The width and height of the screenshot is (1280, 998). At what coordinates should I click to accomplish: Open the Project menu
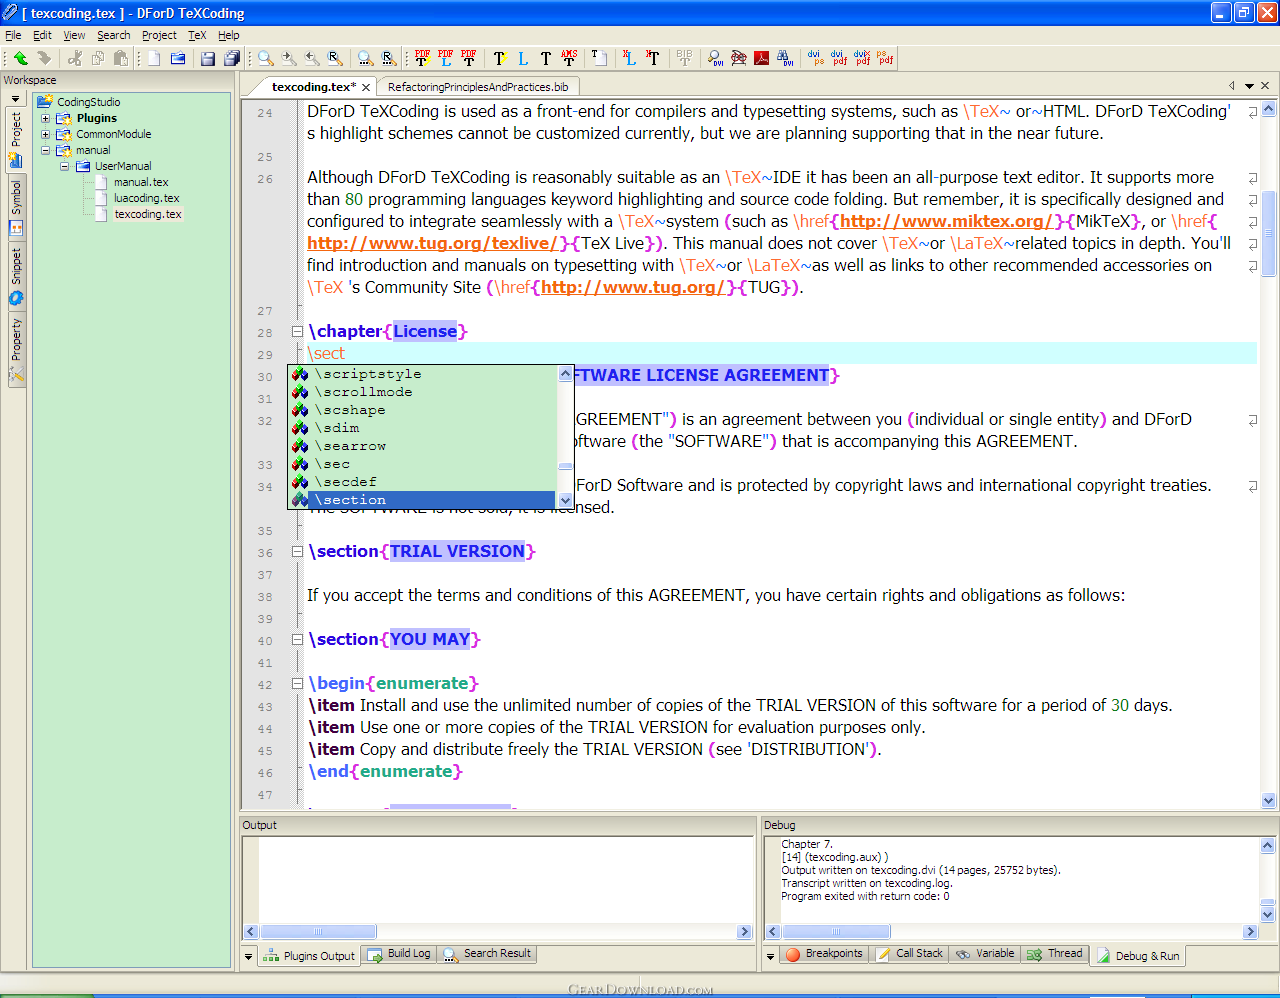tap(159, 35)
